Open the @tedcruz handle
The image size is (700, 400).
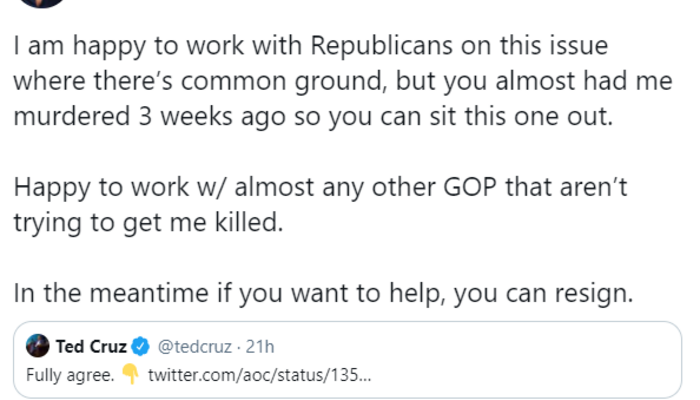(194, 347)
